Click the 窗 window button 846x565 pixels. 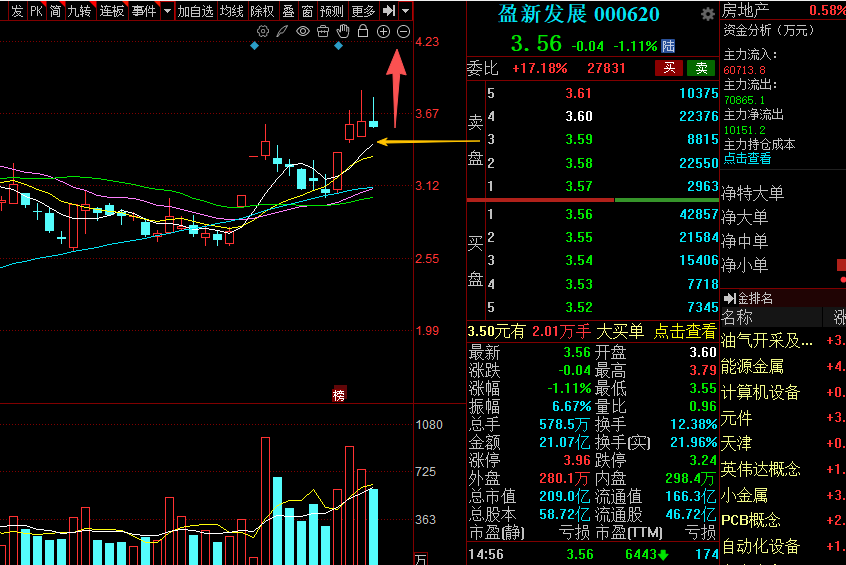pyautogui.click(x=308, y=11)
